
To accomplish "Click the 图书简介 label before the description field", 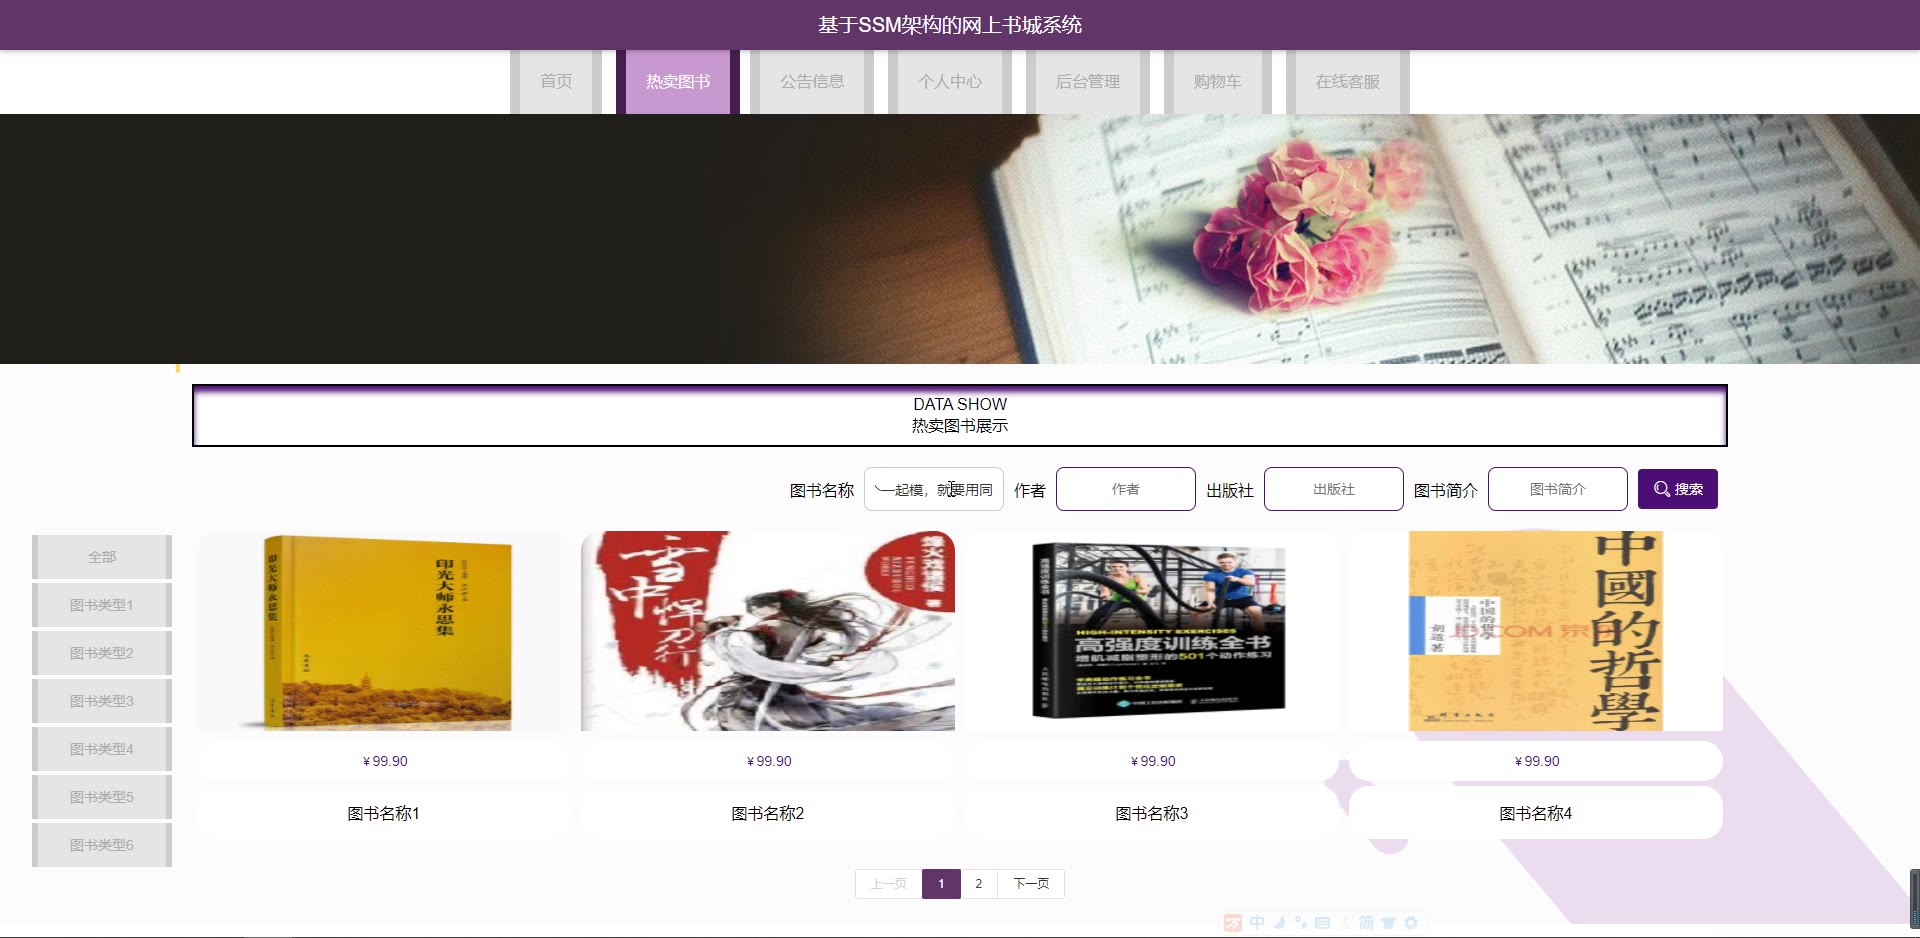I will pyautogui.click(x=1446, y=490).
